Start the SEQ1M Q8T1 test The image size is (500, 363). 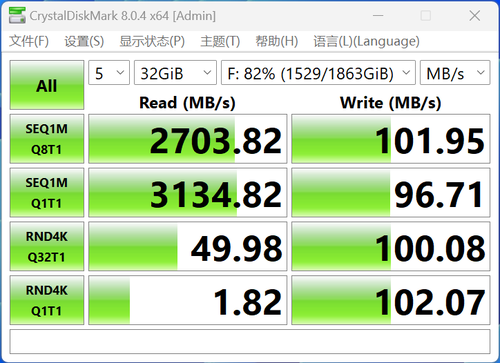pos(47,139)
